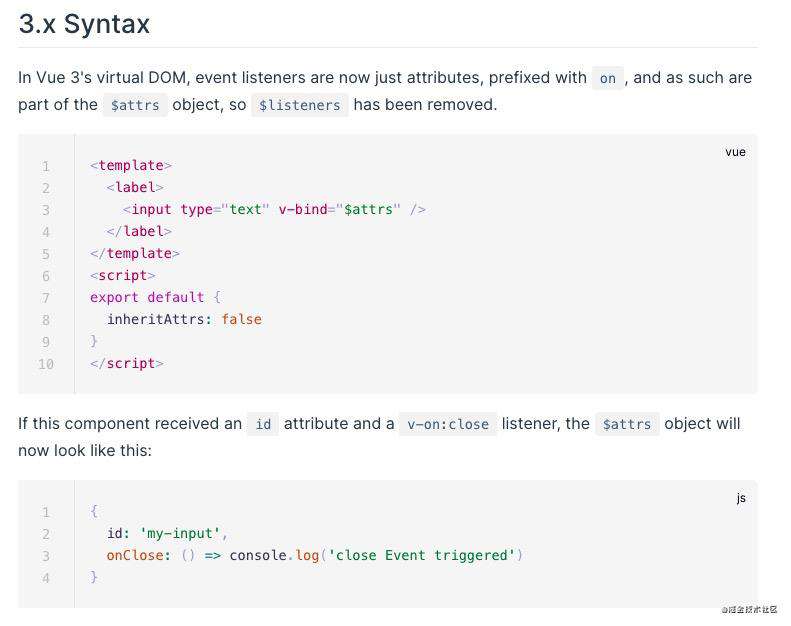Click the '$attrs' code badge in first paragraph
The width and height of the screenshot is (791, 626).
[135, 105]
